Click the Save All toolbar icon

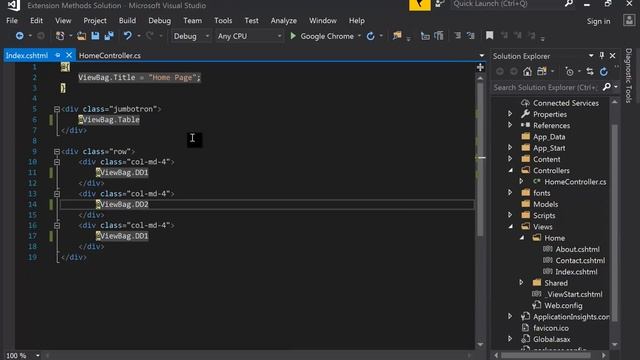109,36
